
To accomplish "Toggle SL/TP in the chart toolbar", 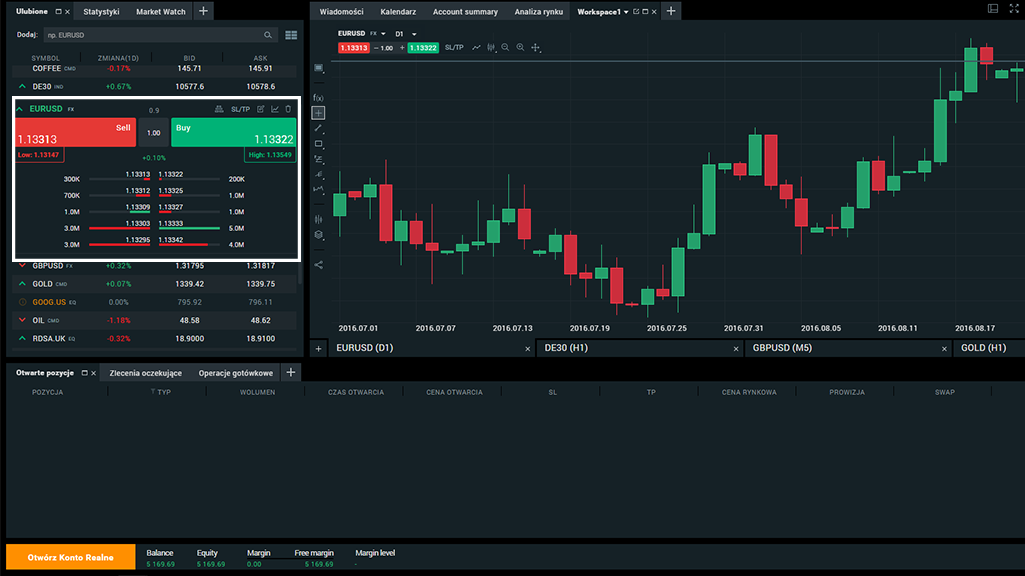I will [x=454, y=47].
